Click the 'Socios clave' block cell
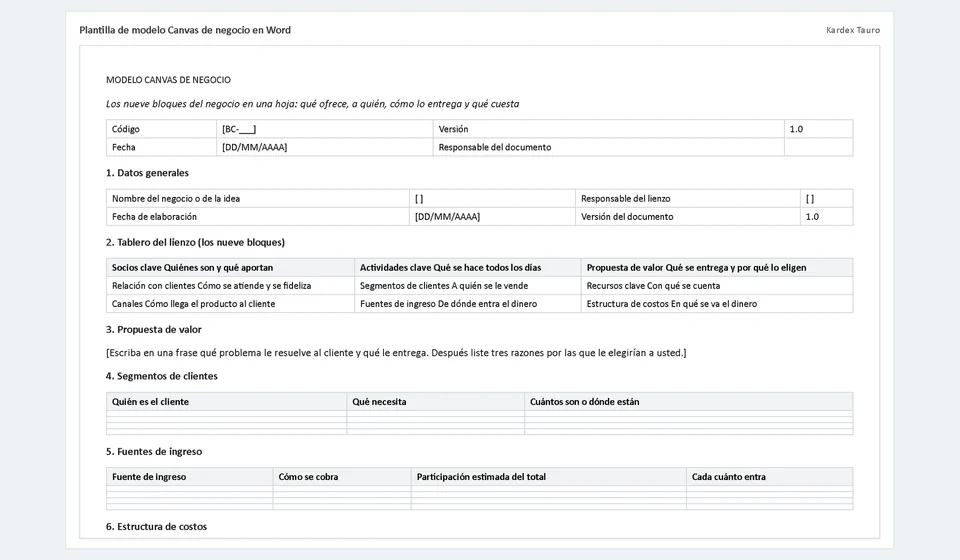Screen dimensions: 960x560 [230, 267]
